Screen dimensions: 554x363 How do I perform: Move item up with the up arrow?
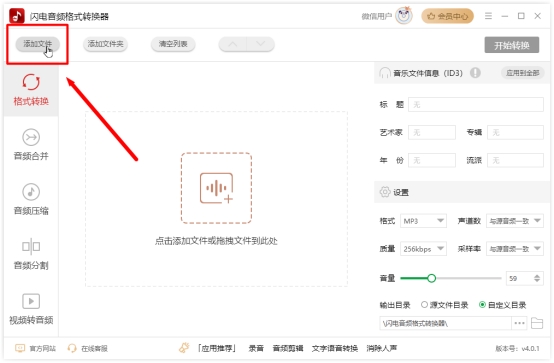[x=232, y=44]
